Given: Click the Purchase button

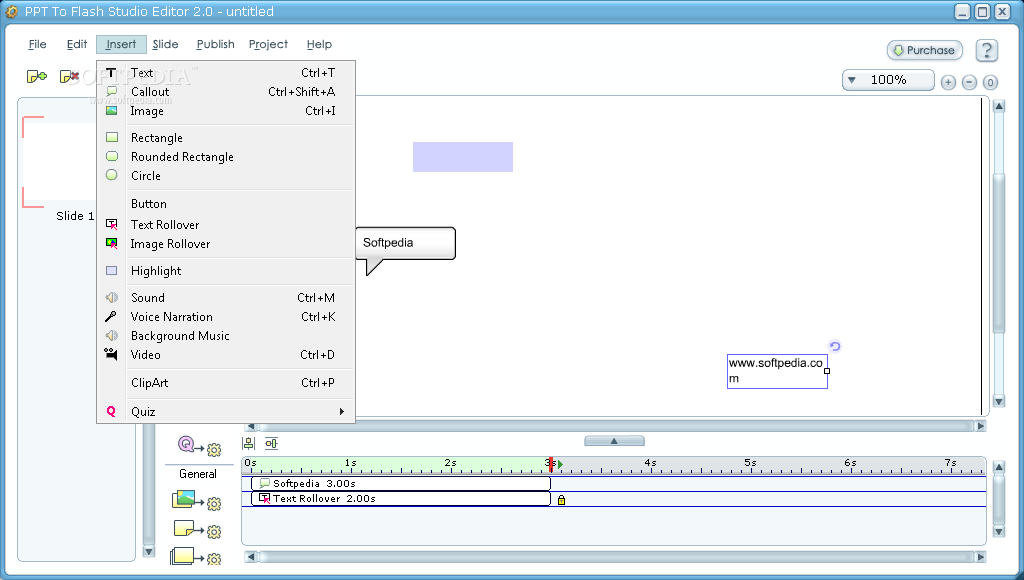Looking at the screenshot, I should [x=925, y=50].
